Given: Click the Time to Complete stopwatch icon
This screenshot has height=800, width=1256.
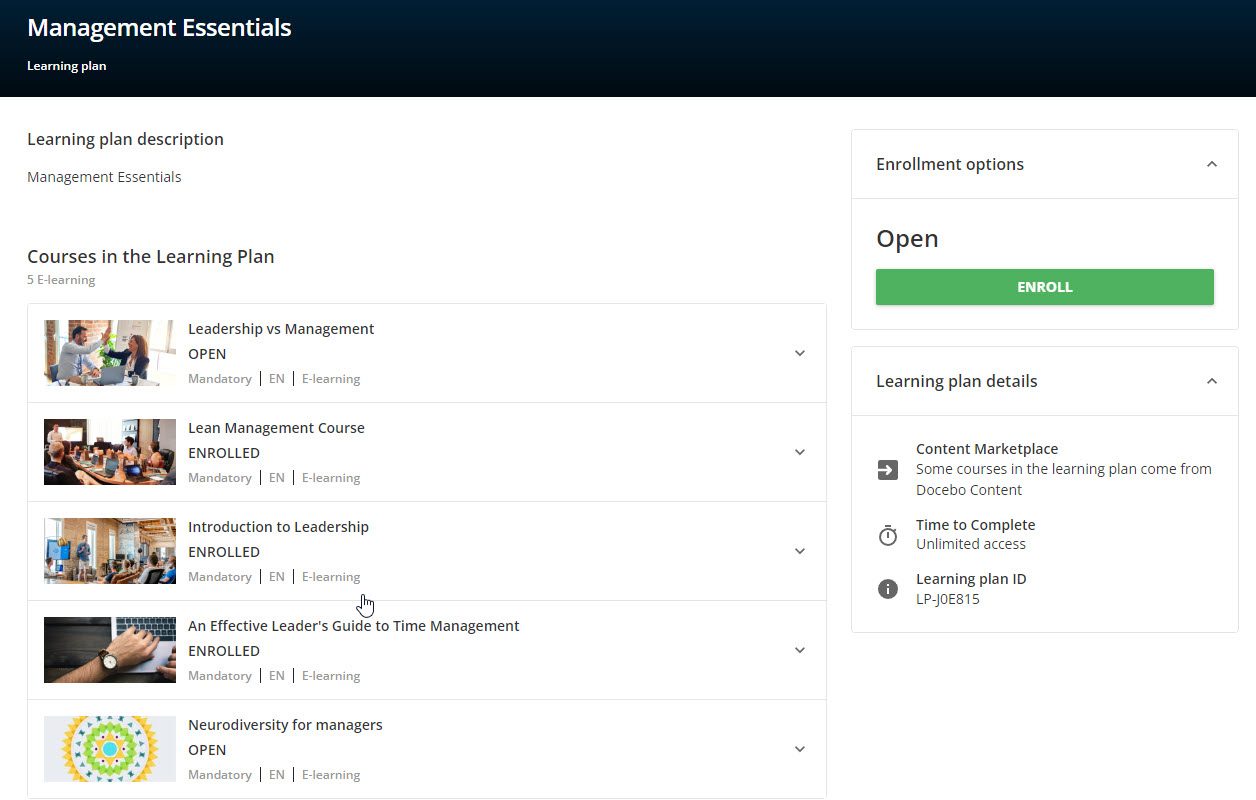Looking at the screenshot, I should point(888,536).
